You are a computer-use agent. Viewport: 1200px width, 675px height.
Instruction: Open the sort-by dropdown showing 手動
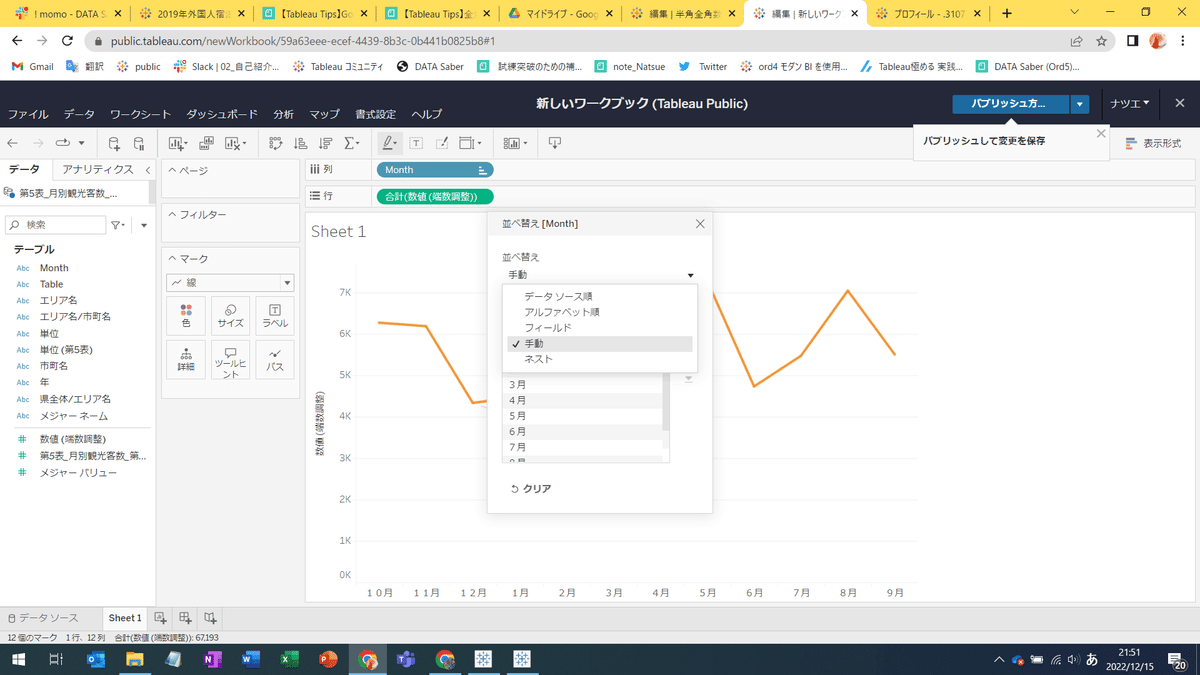click(599, 275)
